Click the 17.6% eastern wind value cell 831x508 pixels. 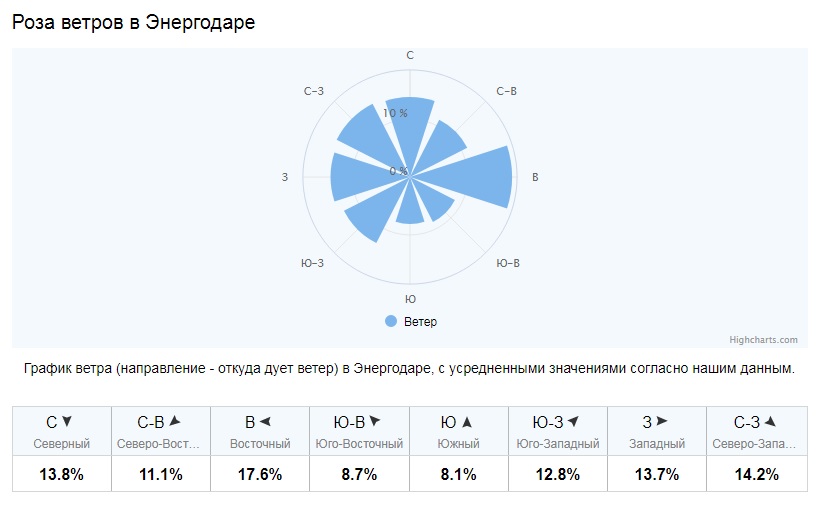[x=260, y=474]
